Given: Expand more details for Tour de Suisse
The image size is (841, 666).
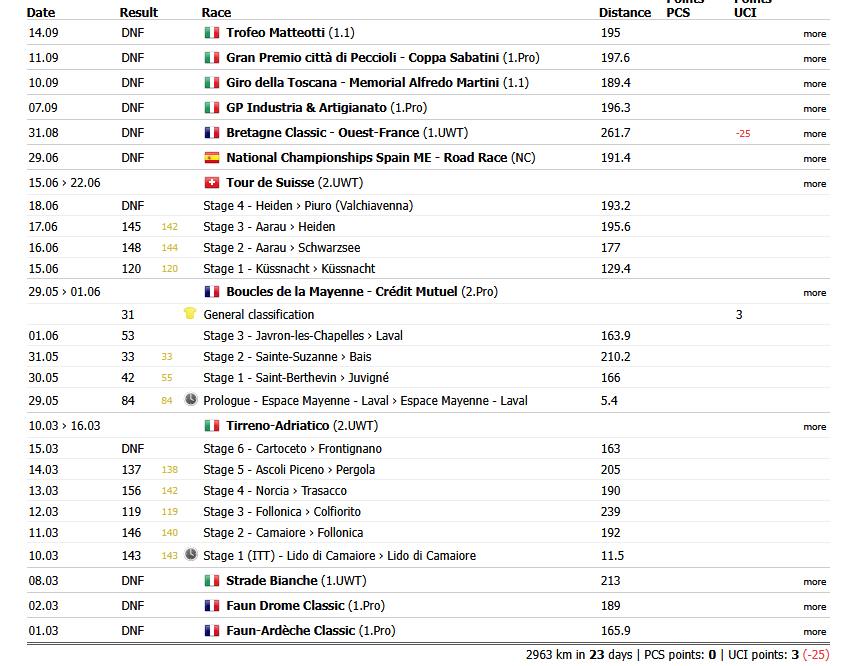Looking at the screenshot, I should pos(814,184).
